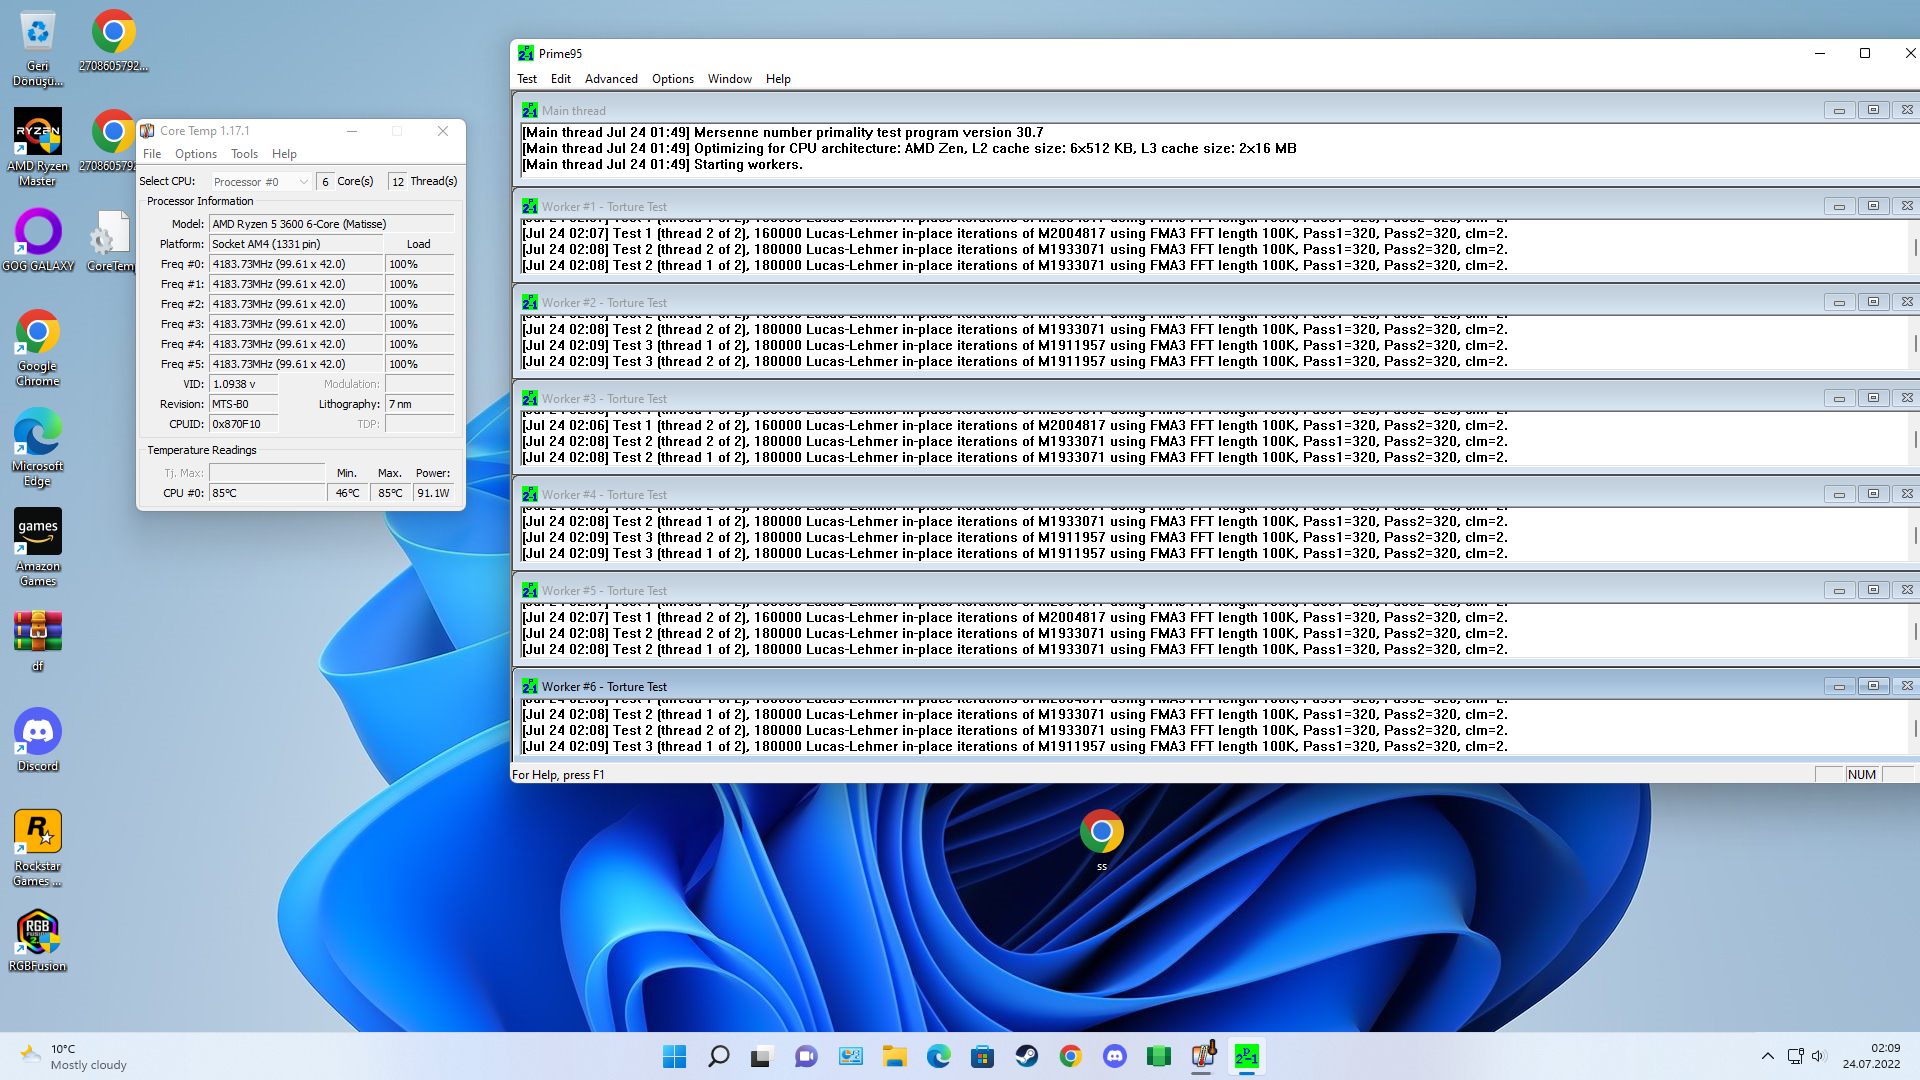
Task: Click the Worker #6 window icon
Action: click(x=529, y=687)
